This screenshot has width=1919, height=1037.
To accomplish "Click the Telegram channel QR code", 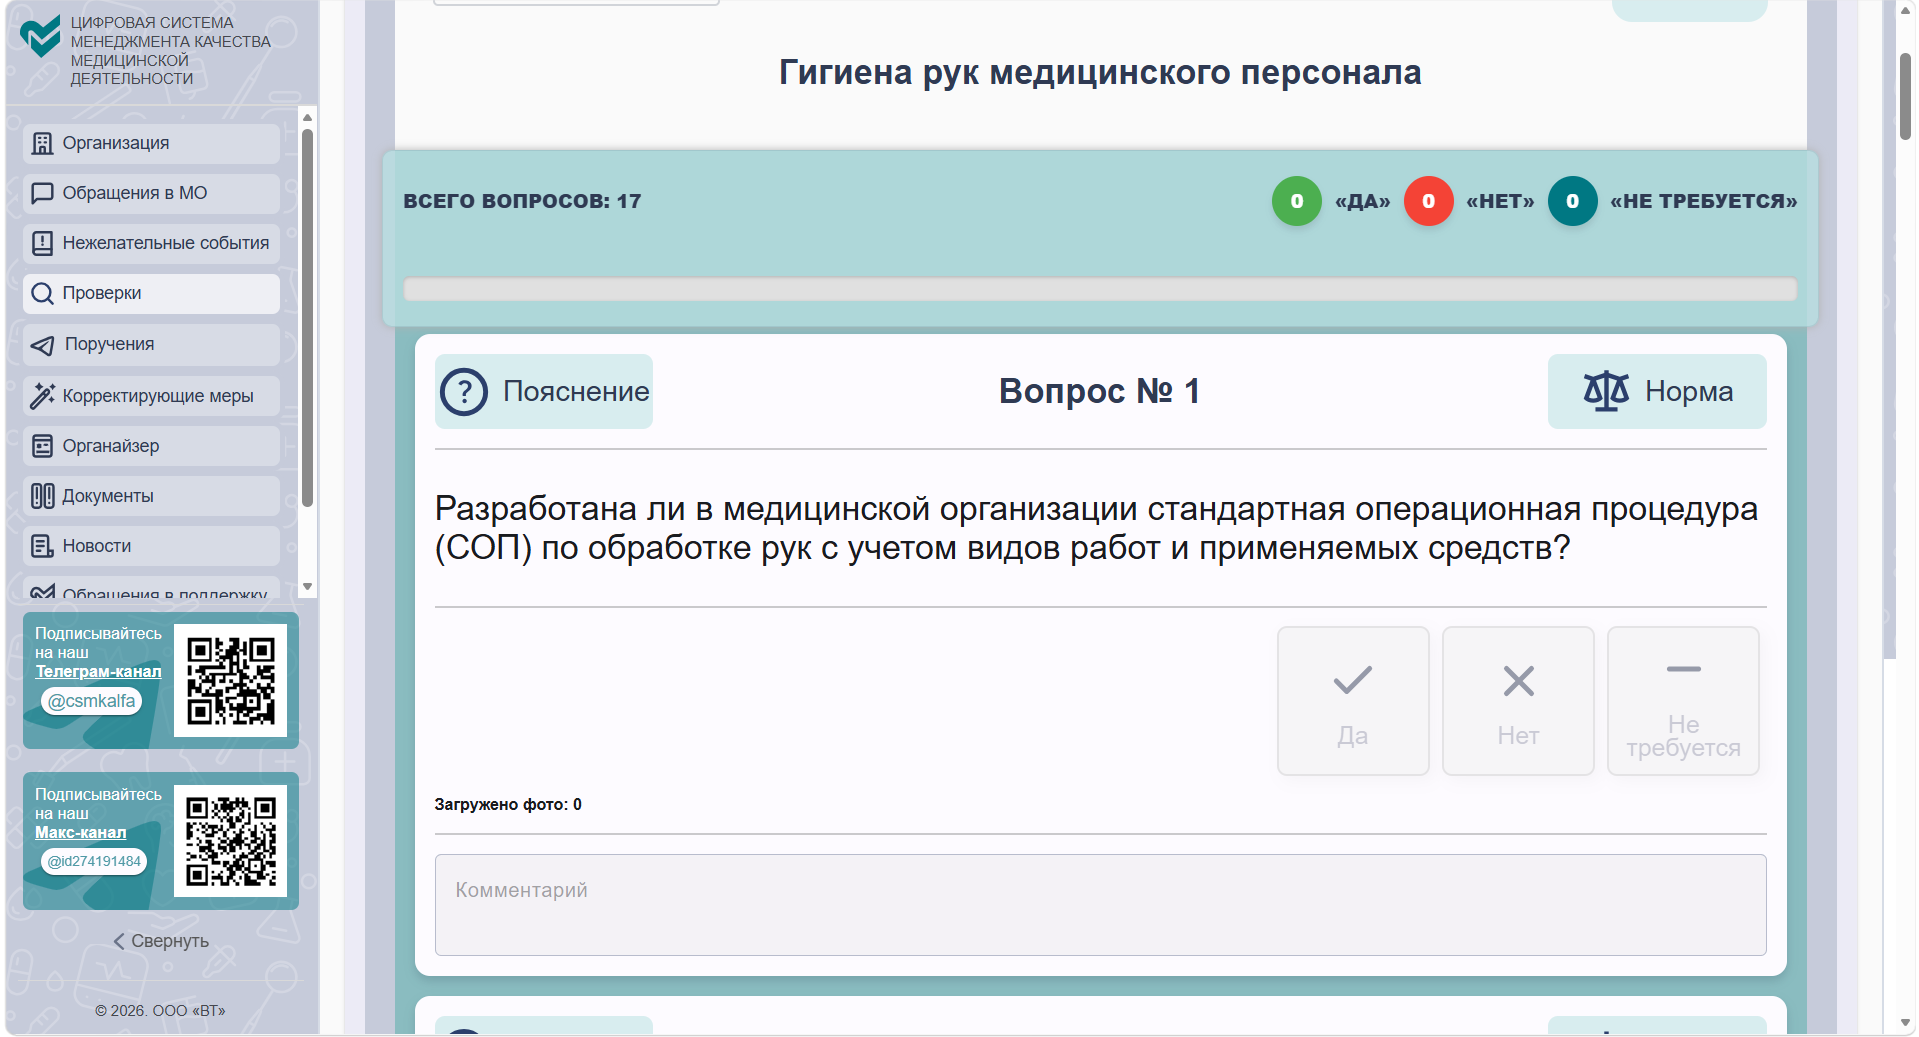I will (x=230, y=681).
